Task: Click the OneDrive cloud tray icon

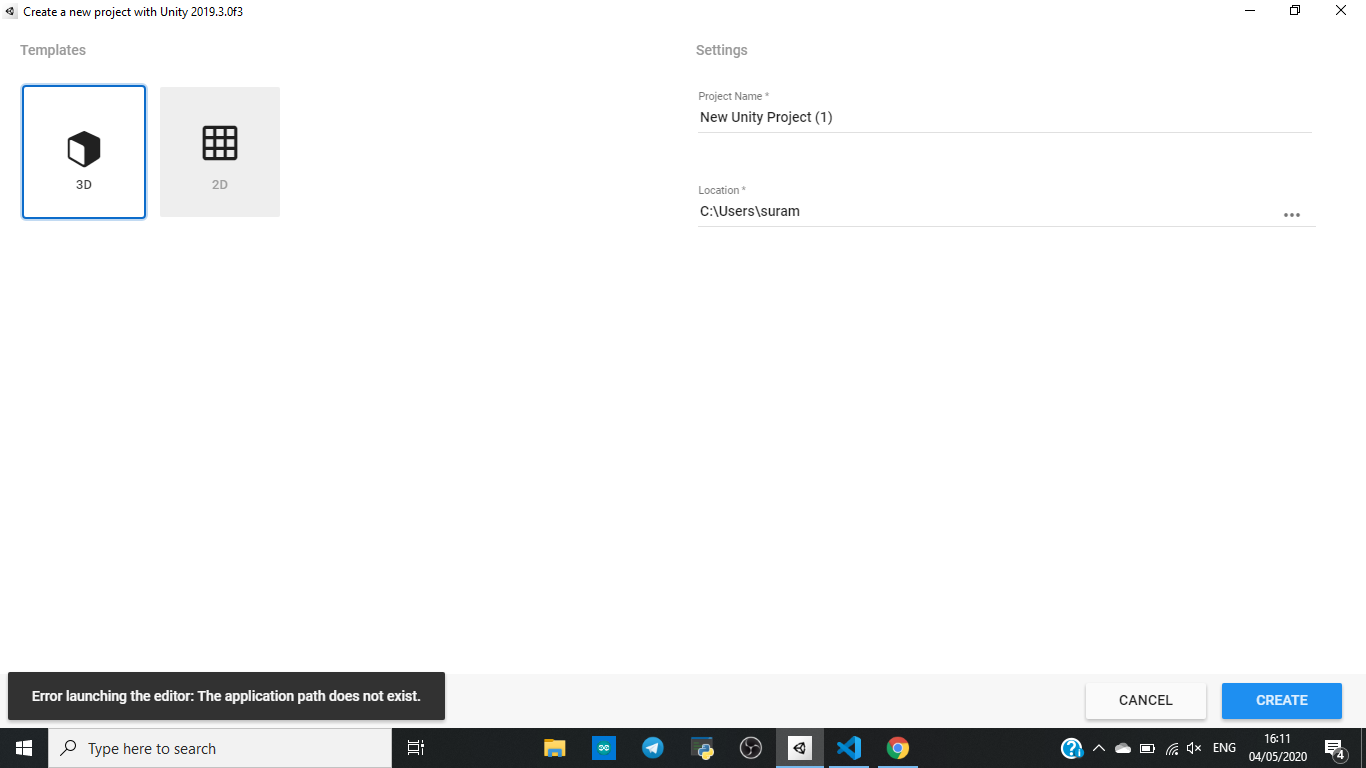Action: (x=1123, y=748)
